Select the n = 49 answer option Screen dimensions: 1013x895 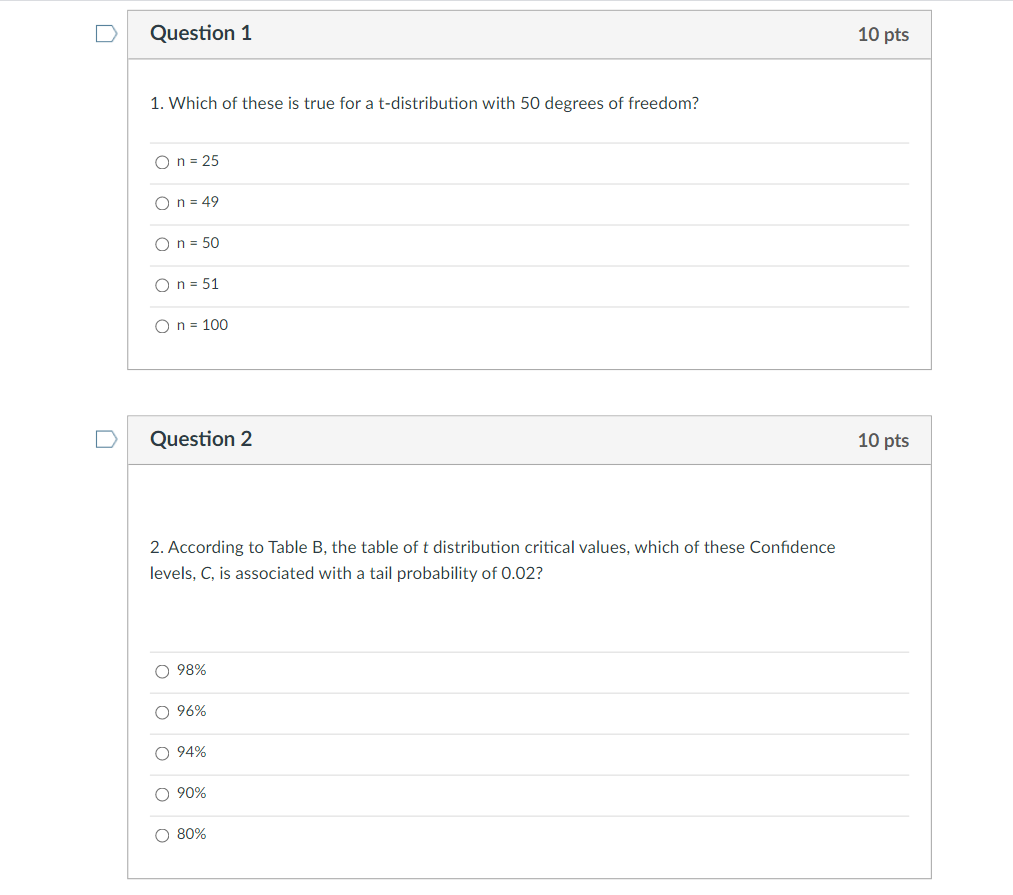[x=162, y=202]
